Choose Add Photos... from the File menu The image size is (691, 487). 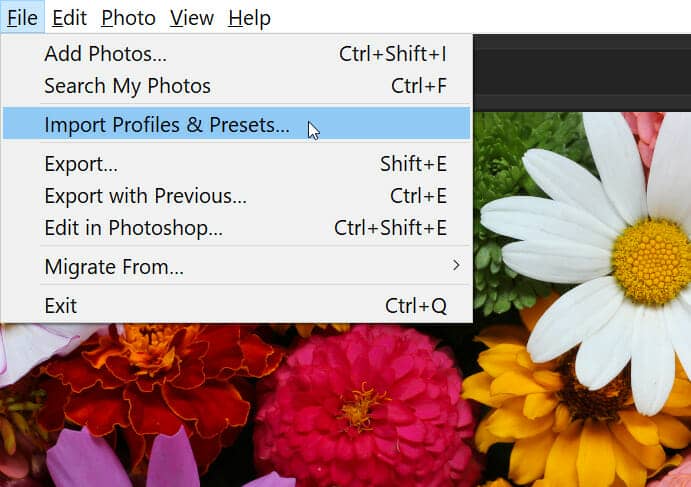pyautogui.click(x=237, y=54)
